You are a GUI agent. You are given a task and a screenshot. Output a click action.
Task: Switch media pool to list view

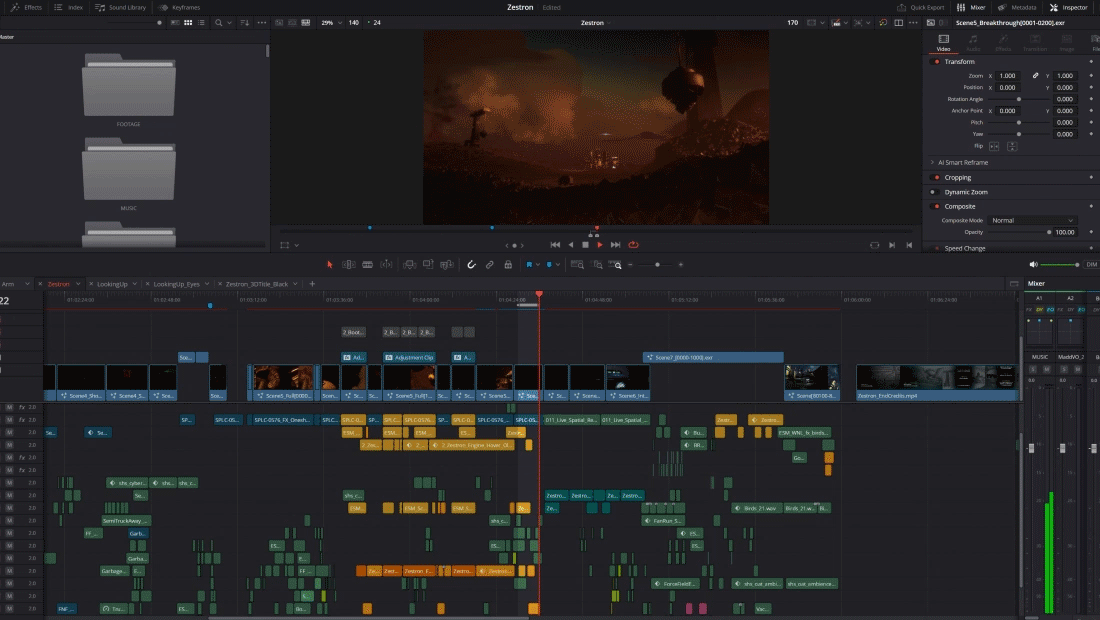[201, 22]
